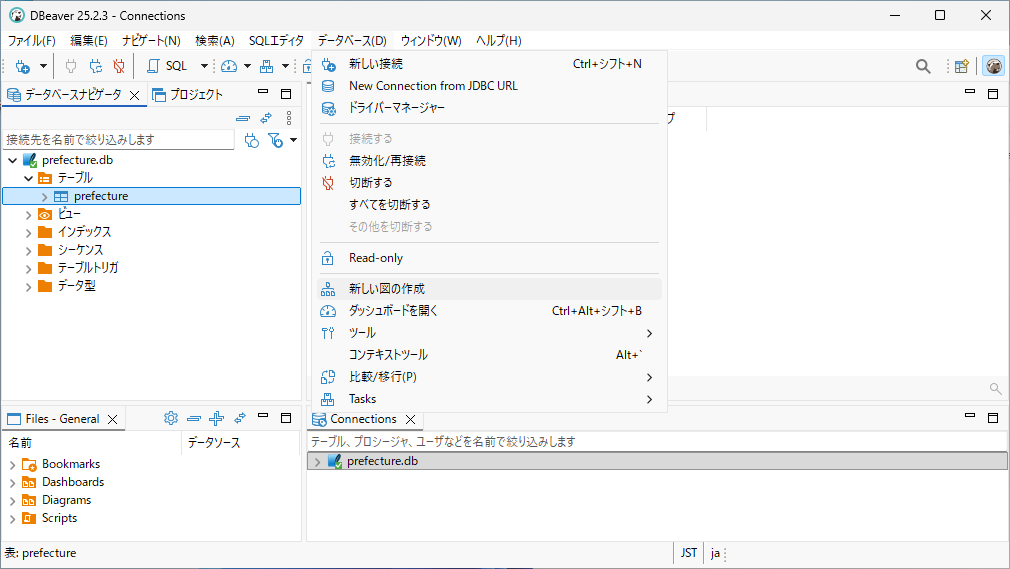This screenshot has height=569, width=1010.
Task: Click the Connections editor filter field
Action: 657,441
